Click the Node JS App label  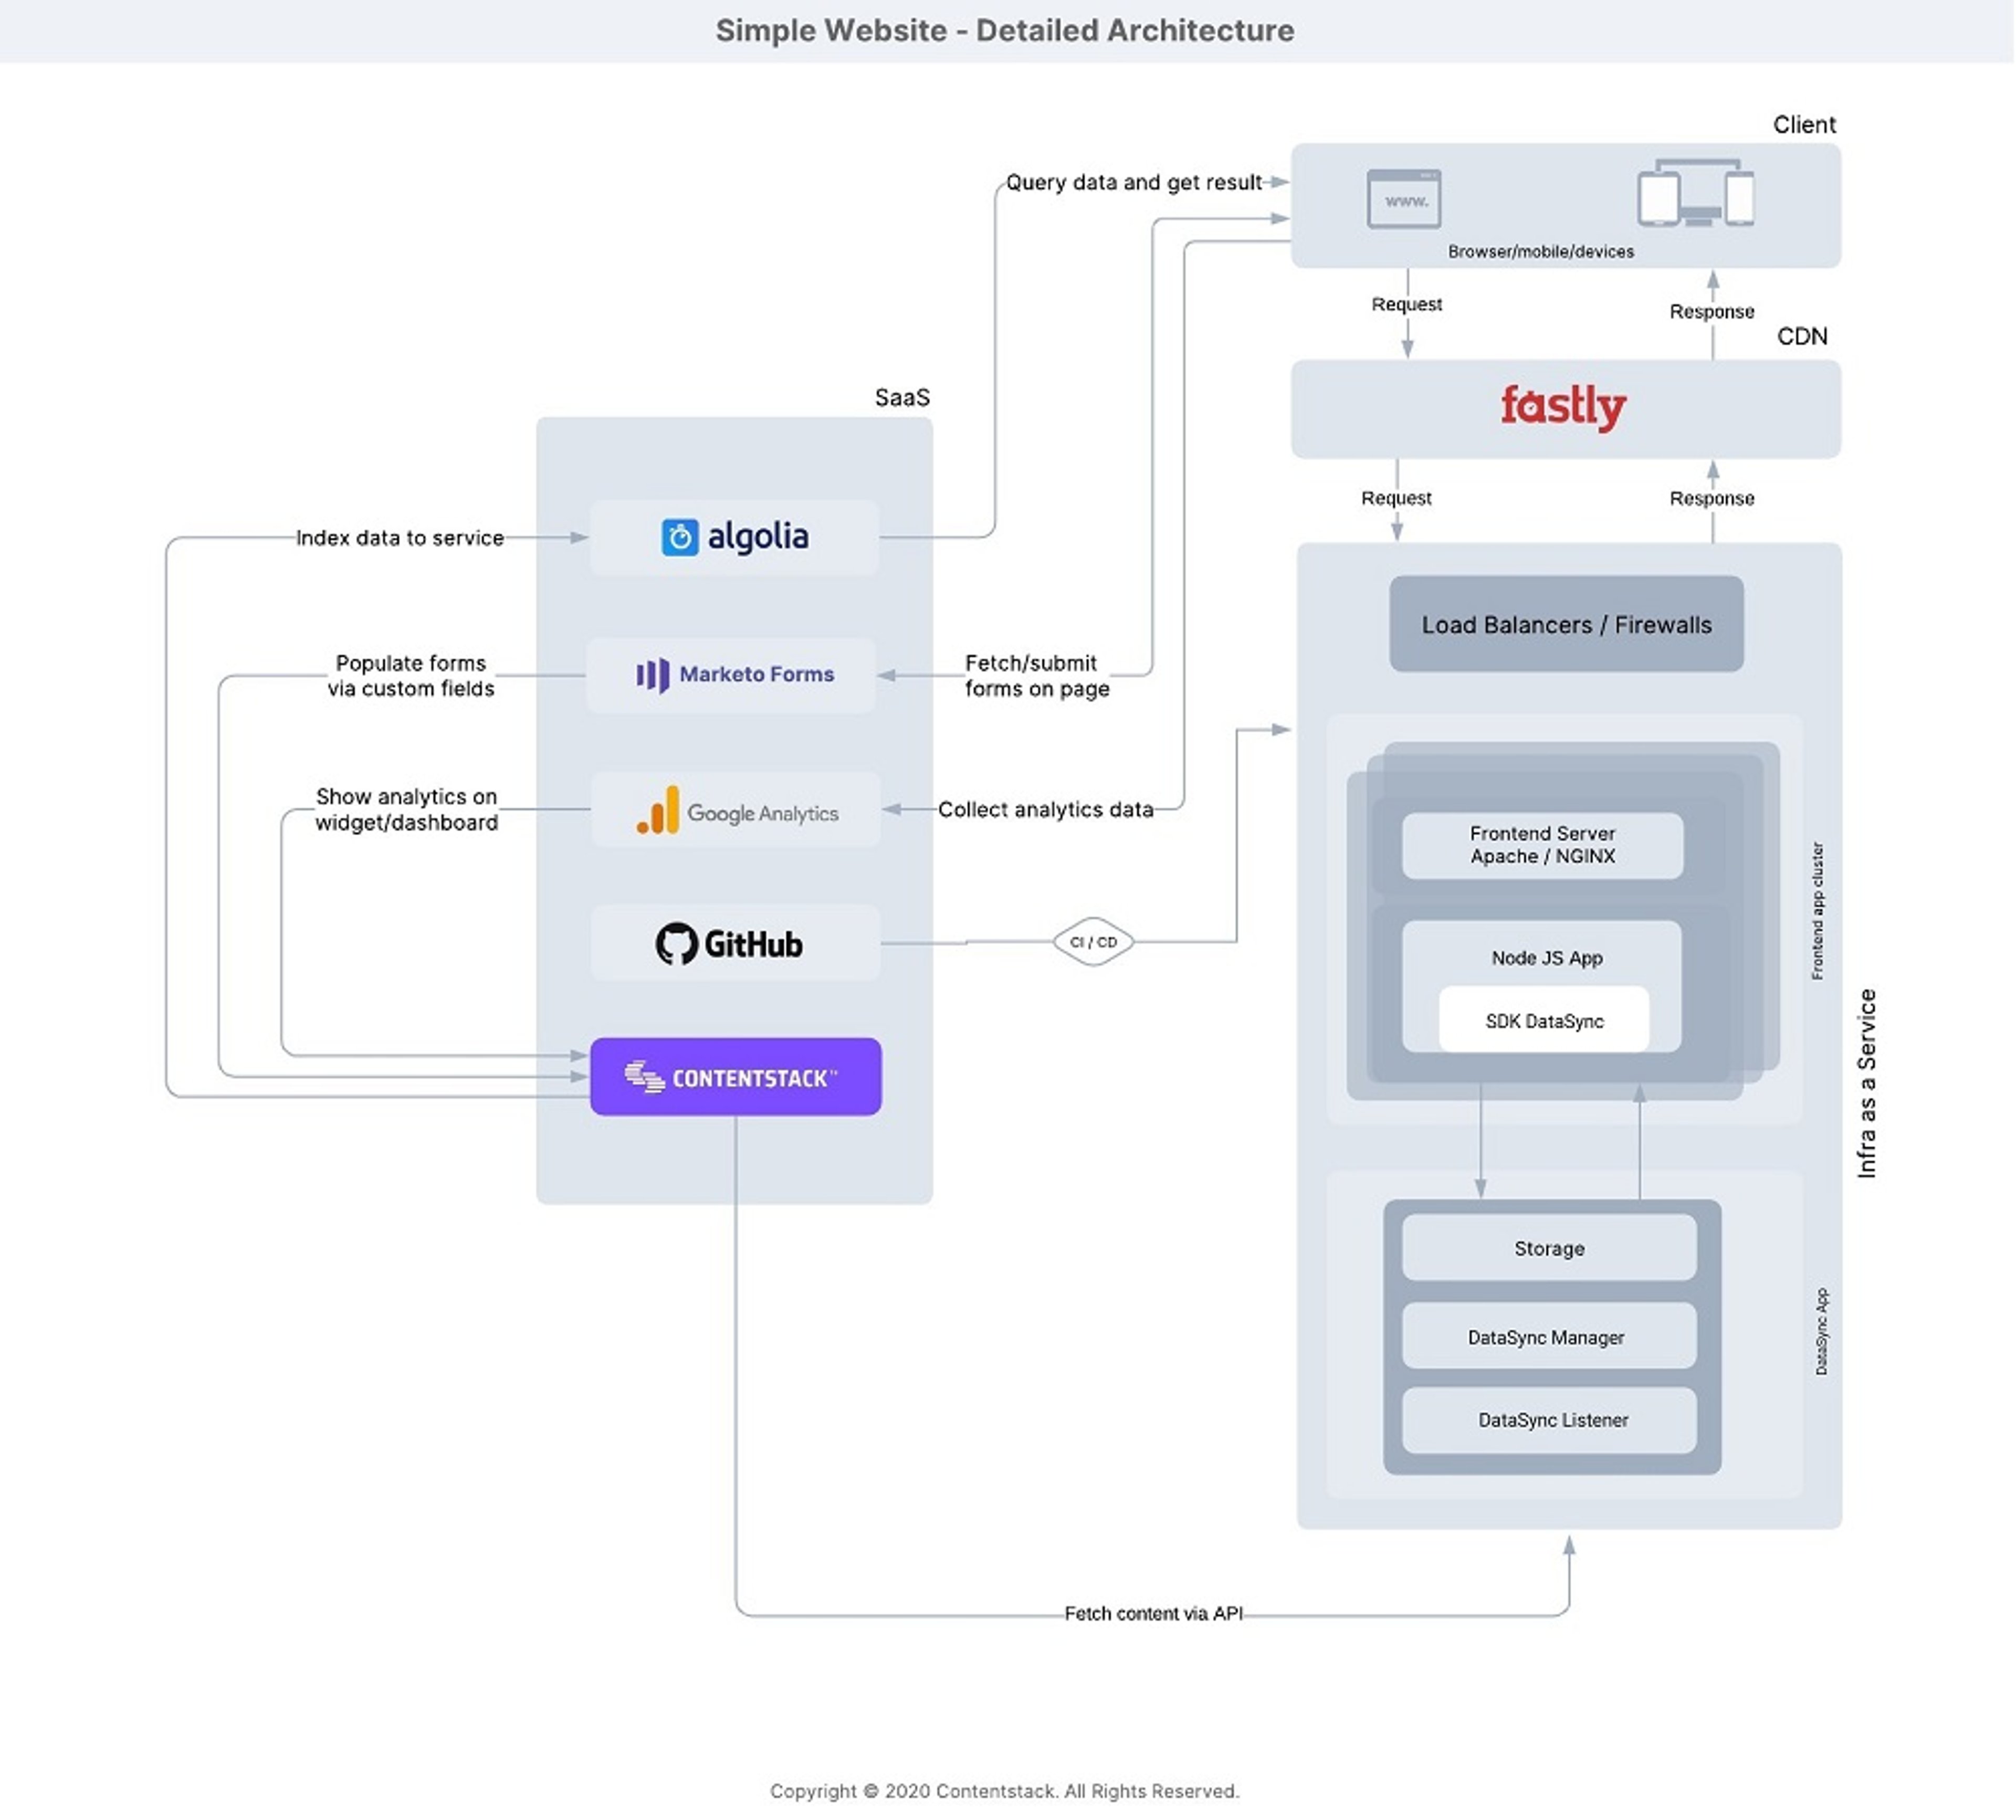(1547, 958)
